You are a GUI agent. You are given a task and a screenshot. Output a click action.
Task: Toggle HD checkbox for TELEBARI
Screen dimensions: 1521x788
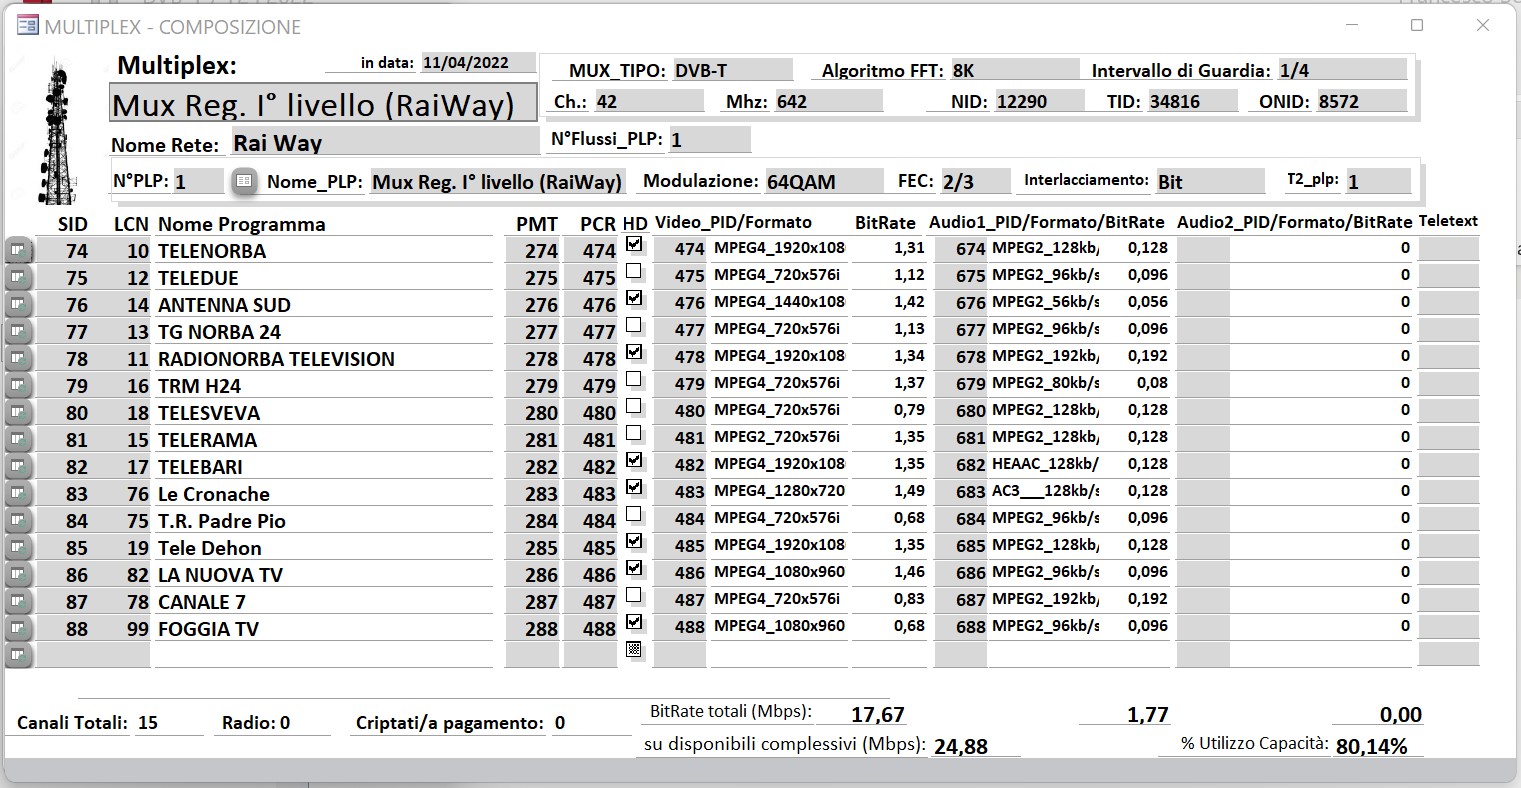point(634,460)
